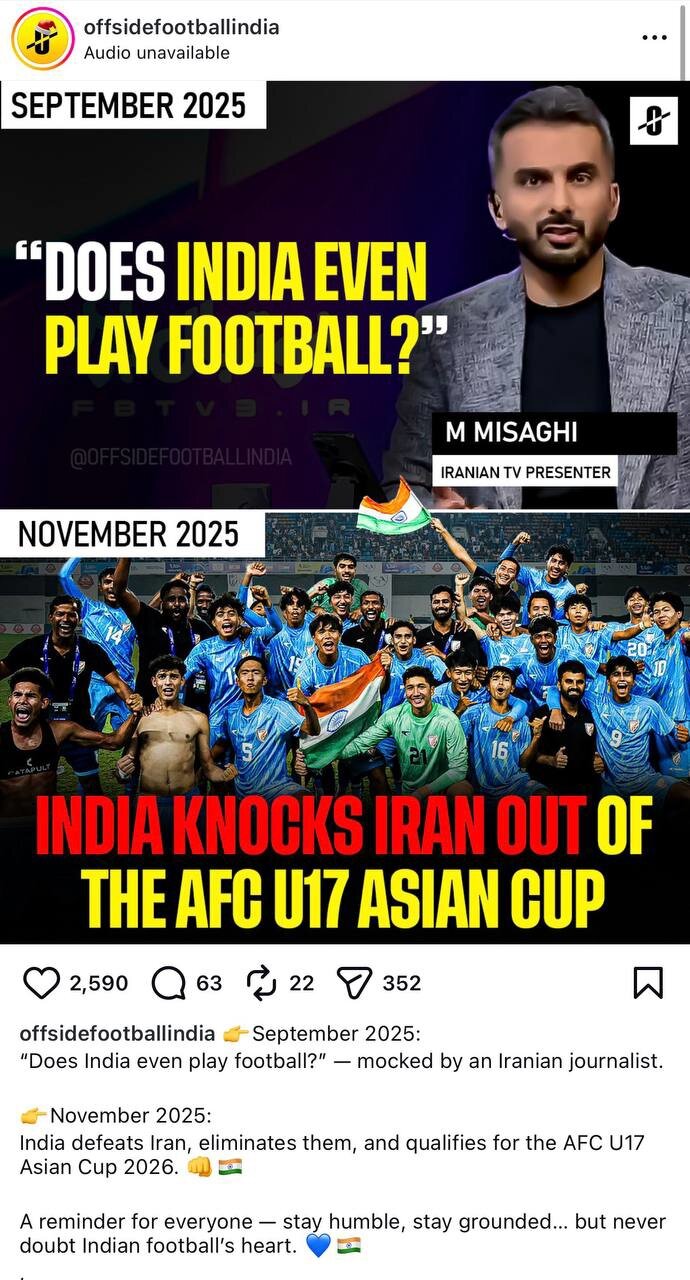
Task: Tap the India knocks Iran out headline
Action: click(x=345, y=862)
